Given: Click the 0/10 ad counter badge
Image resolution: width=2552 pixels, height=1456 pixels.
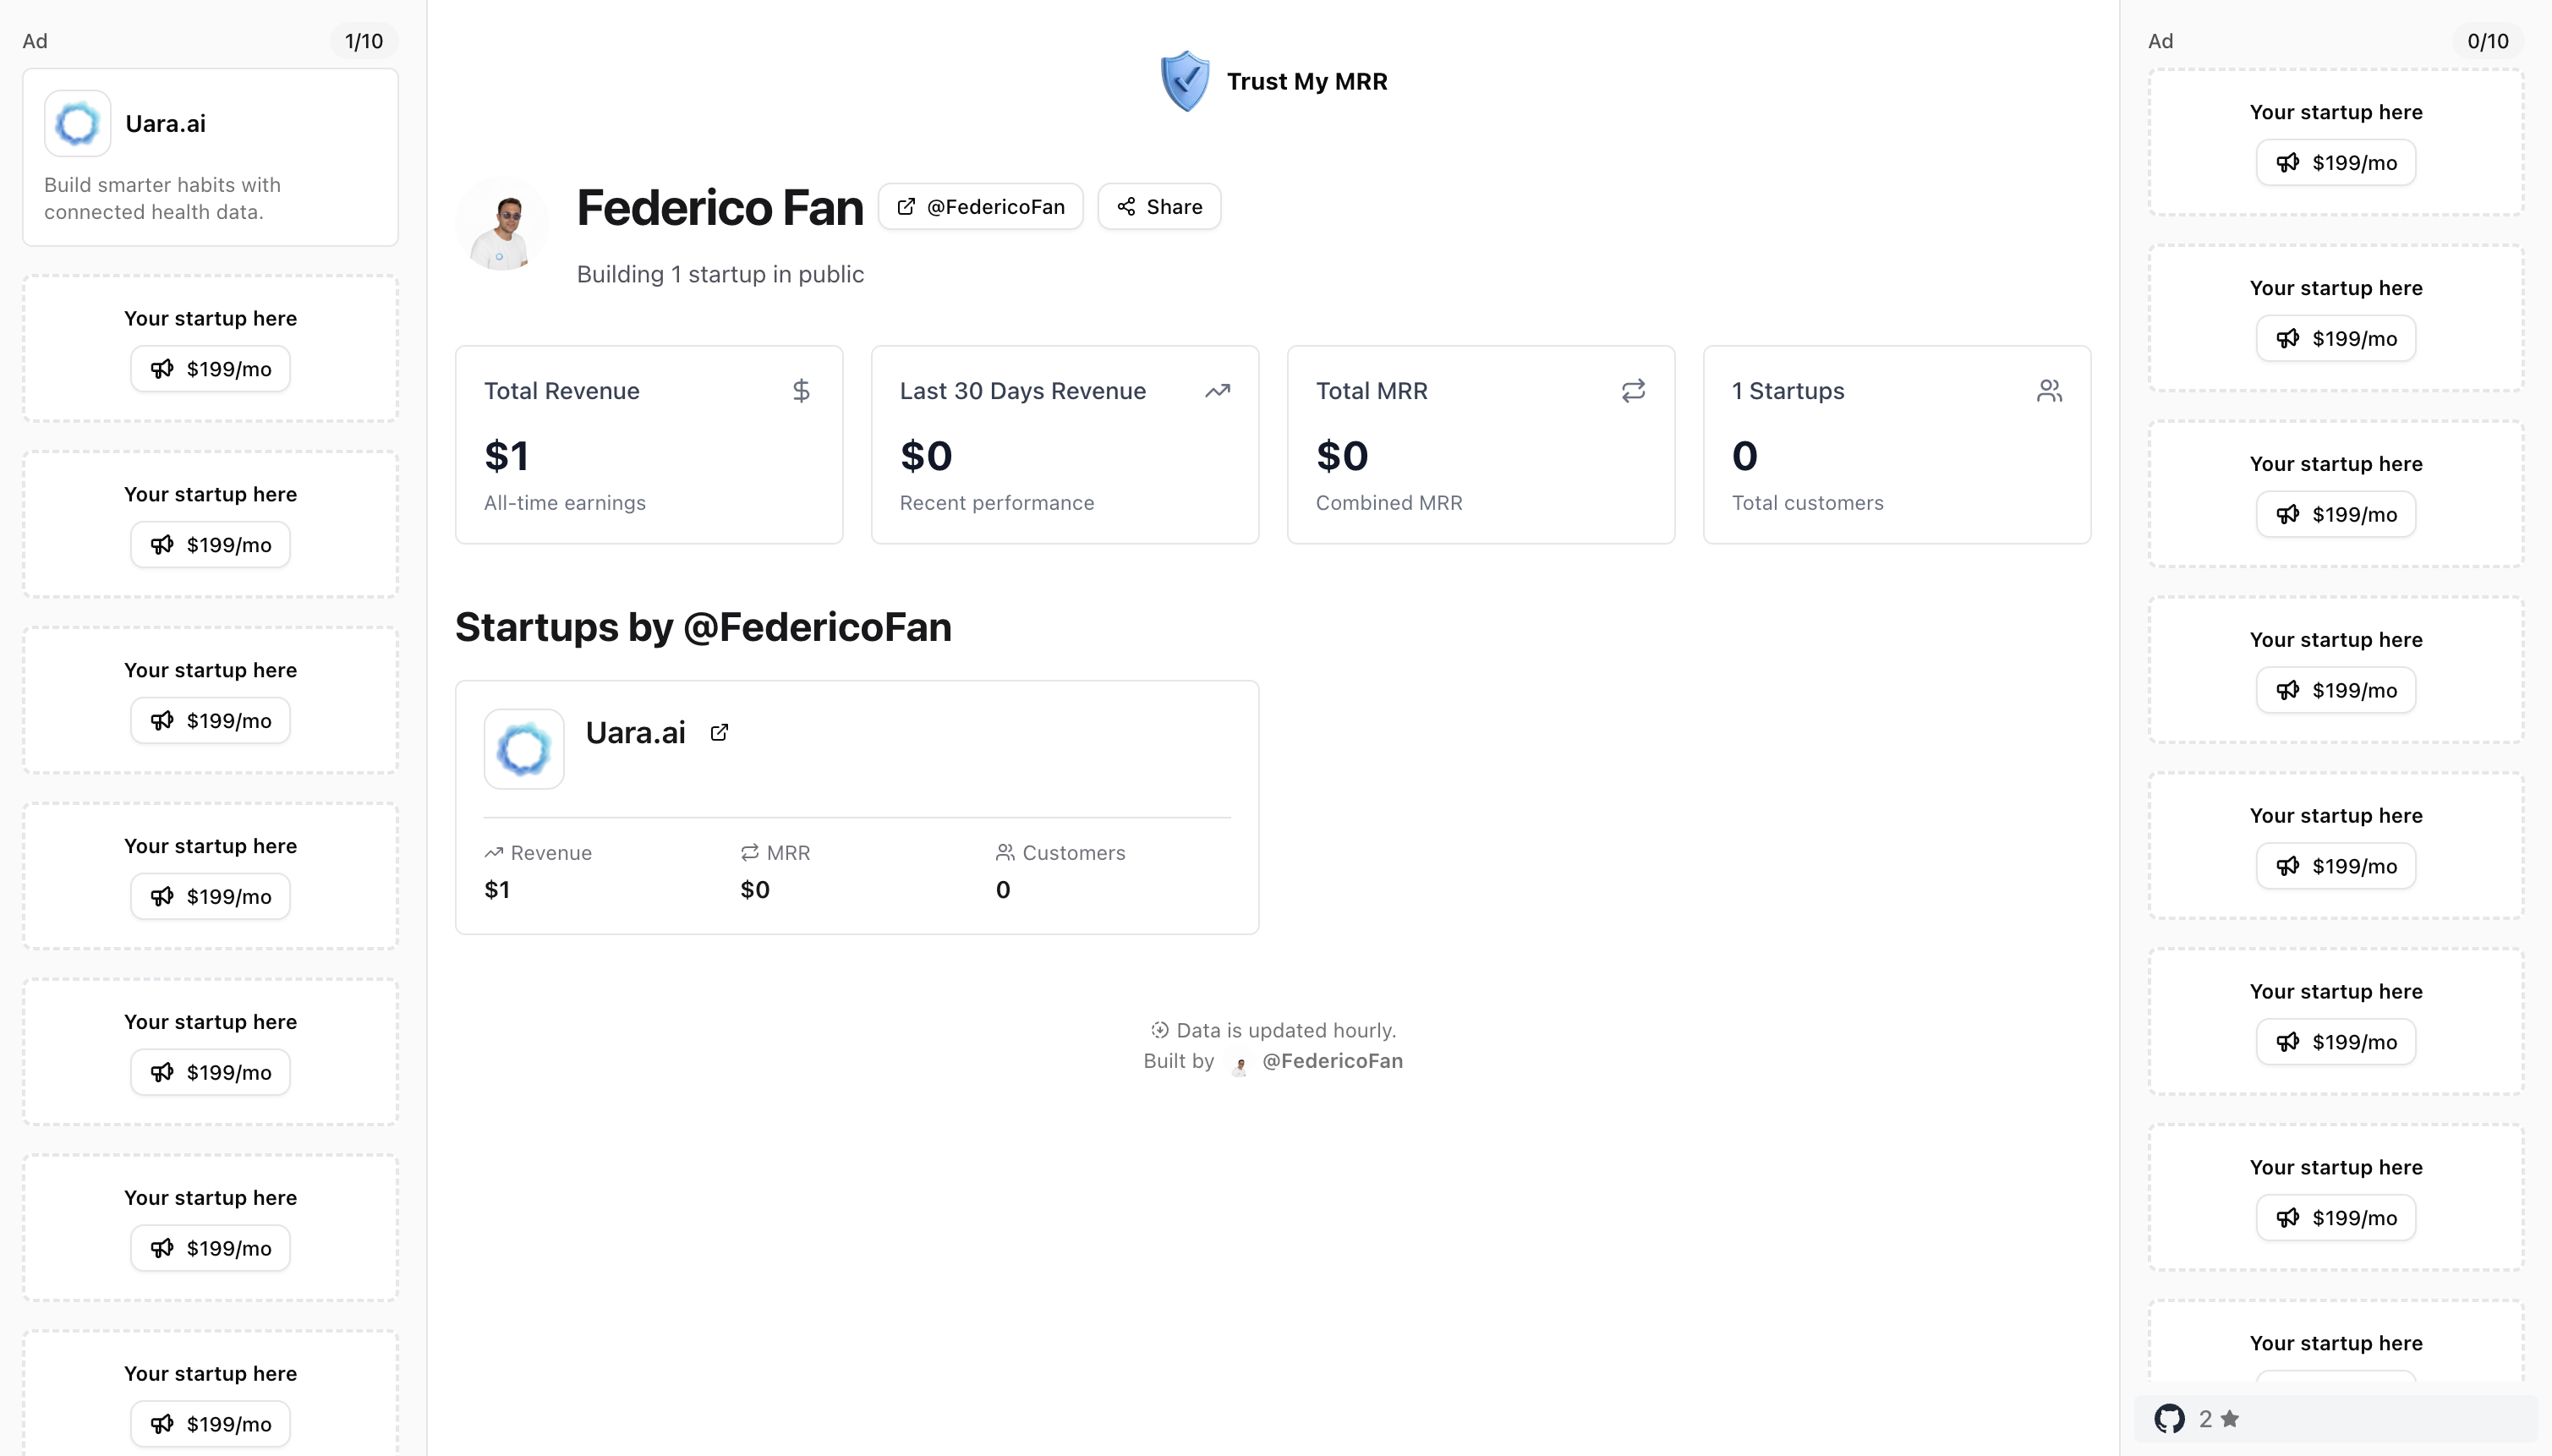Looking at the screenshot, I should 2487,41.
